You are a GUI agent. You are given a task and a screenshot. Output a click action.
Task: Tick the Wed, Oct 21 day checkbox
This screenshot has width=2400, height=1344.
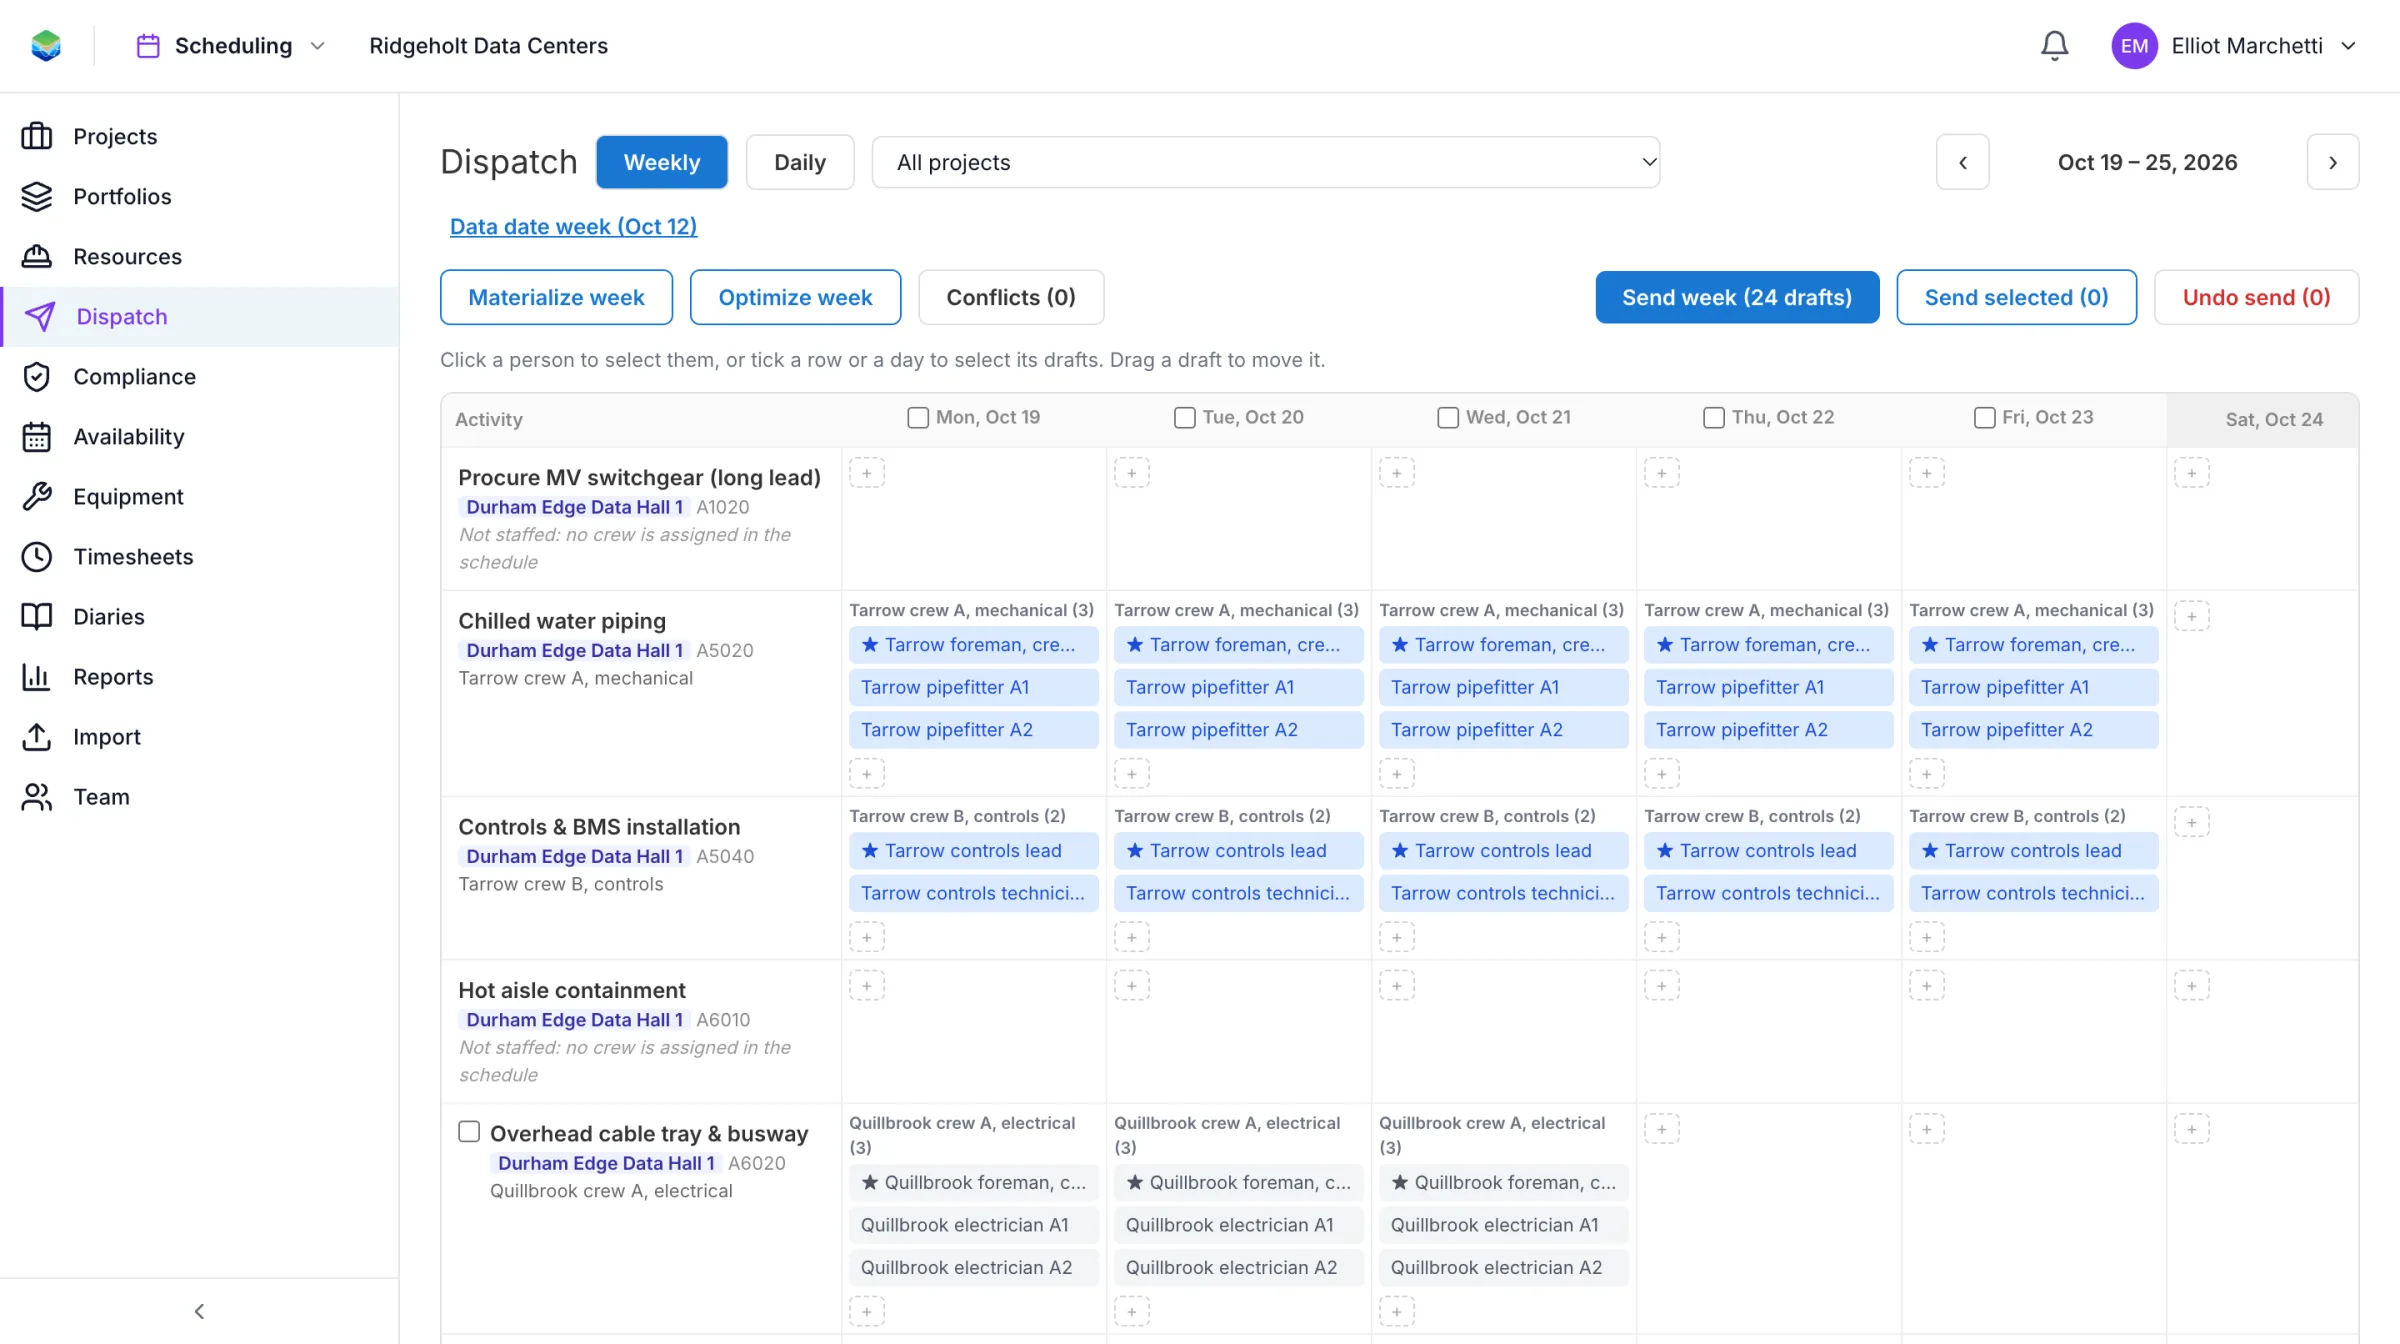1448,417
